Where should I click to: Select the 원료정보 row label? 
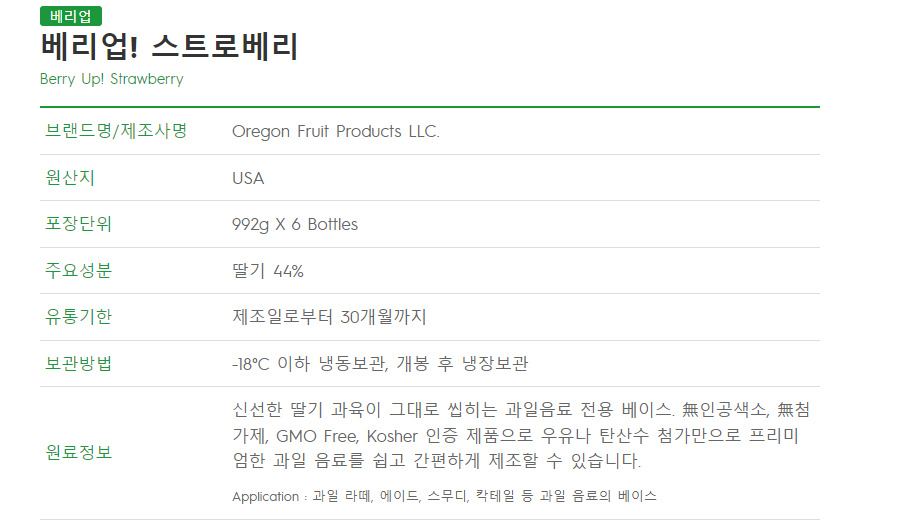point(79,452)
